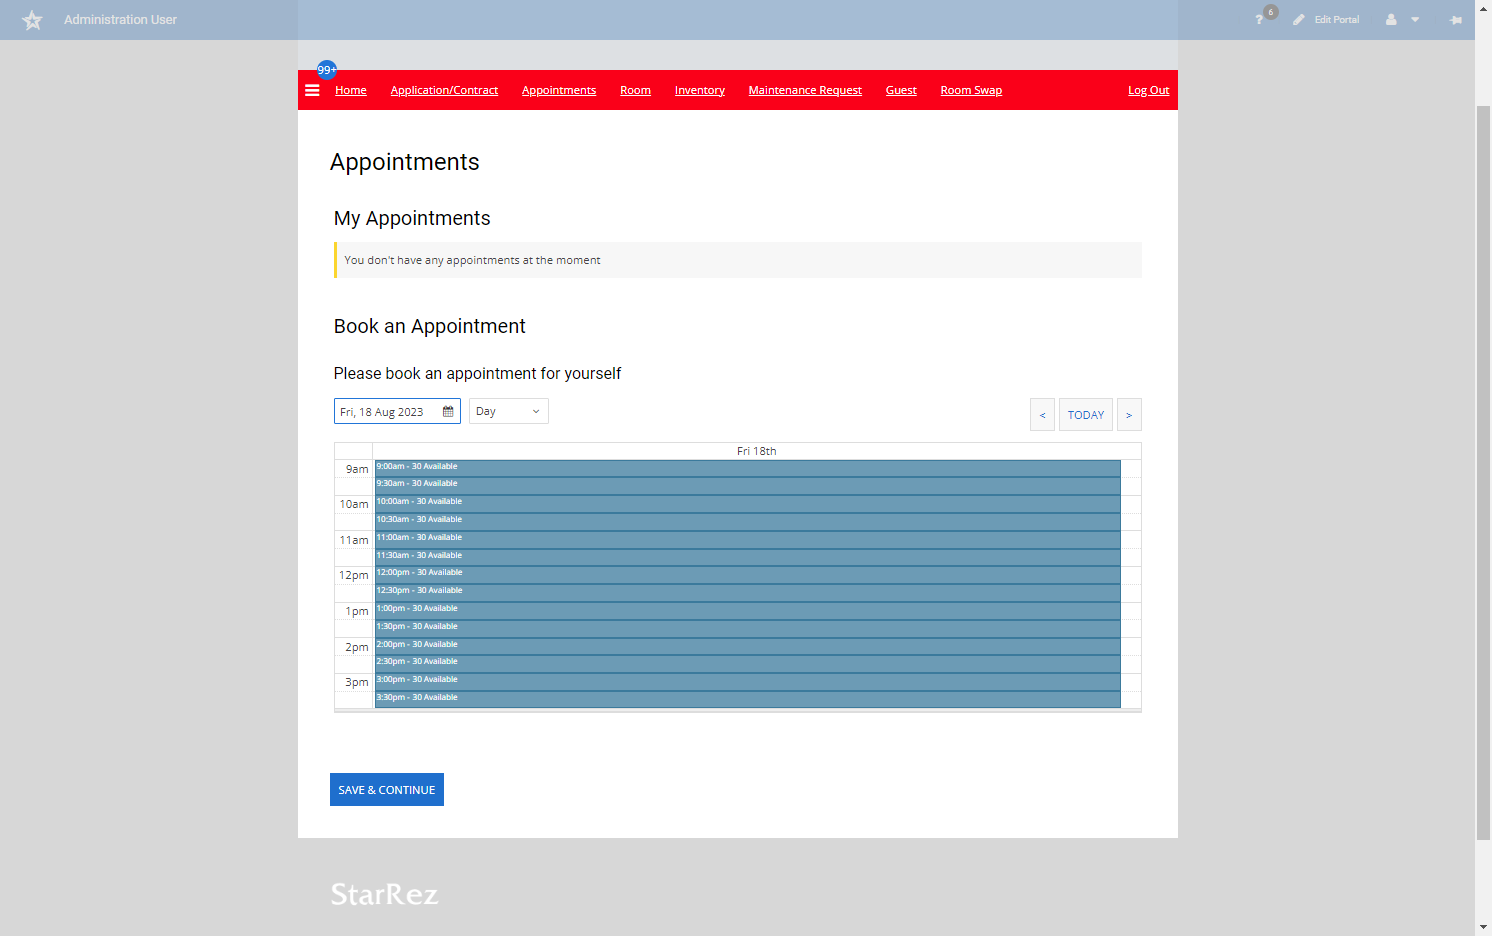The image size is (1492, 936).
Task: Pick the 11:00am - 30 Available slot
Action: (x=747, y=540)
